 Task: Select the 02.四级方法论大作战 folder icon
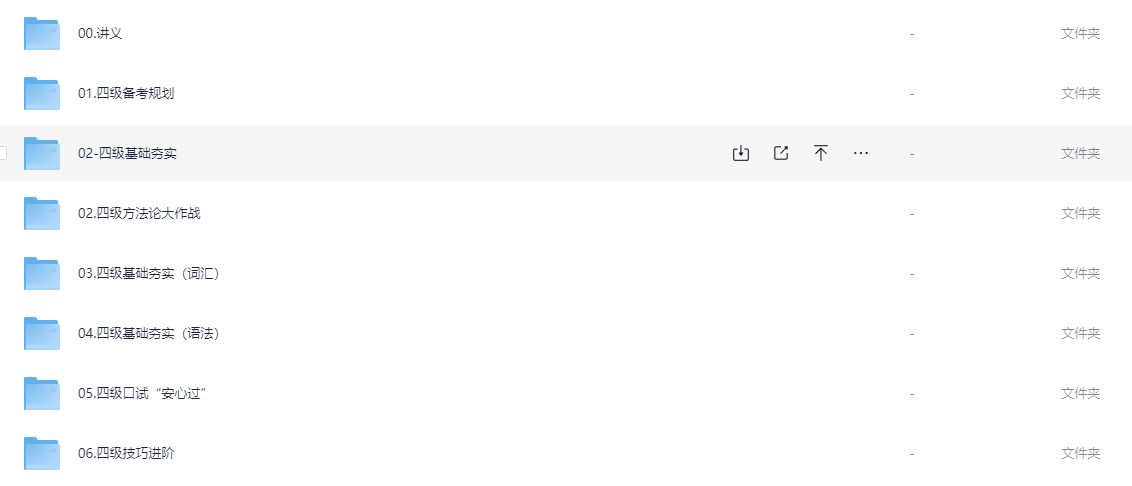(x=42, y=213)
